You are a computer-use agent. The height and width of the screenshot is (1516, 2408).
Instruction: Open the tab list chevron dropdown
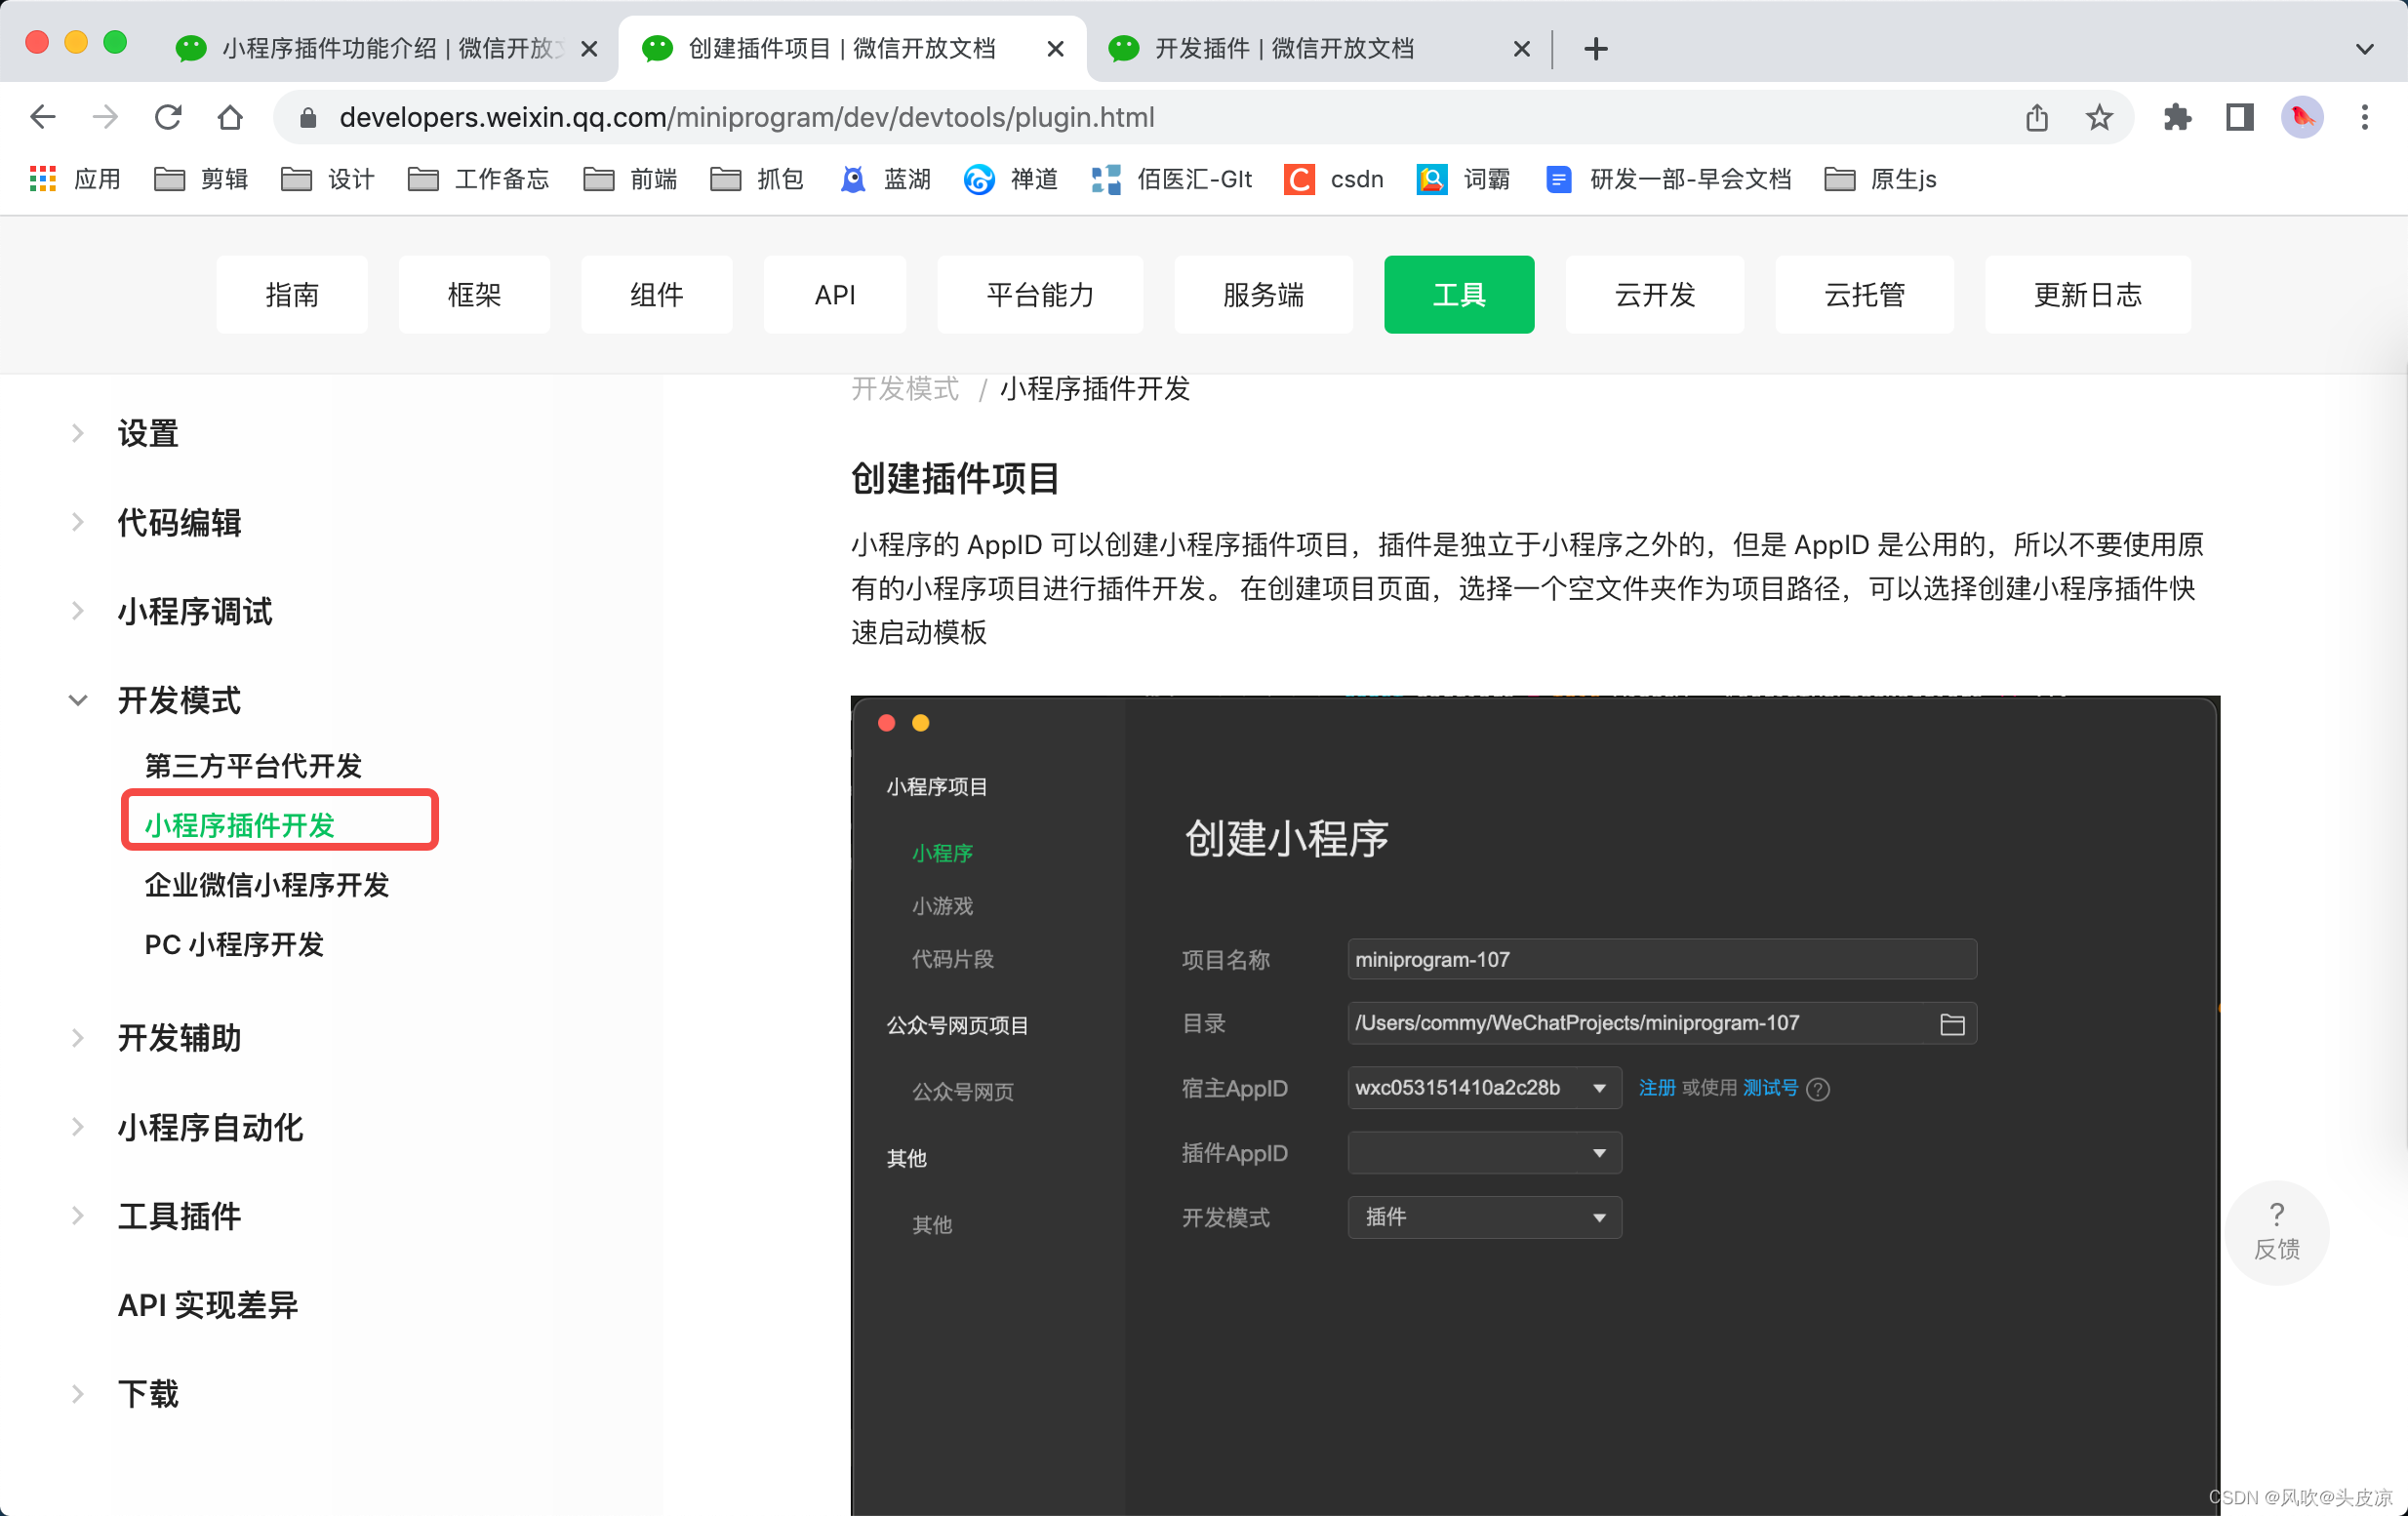pos(2364,48)
